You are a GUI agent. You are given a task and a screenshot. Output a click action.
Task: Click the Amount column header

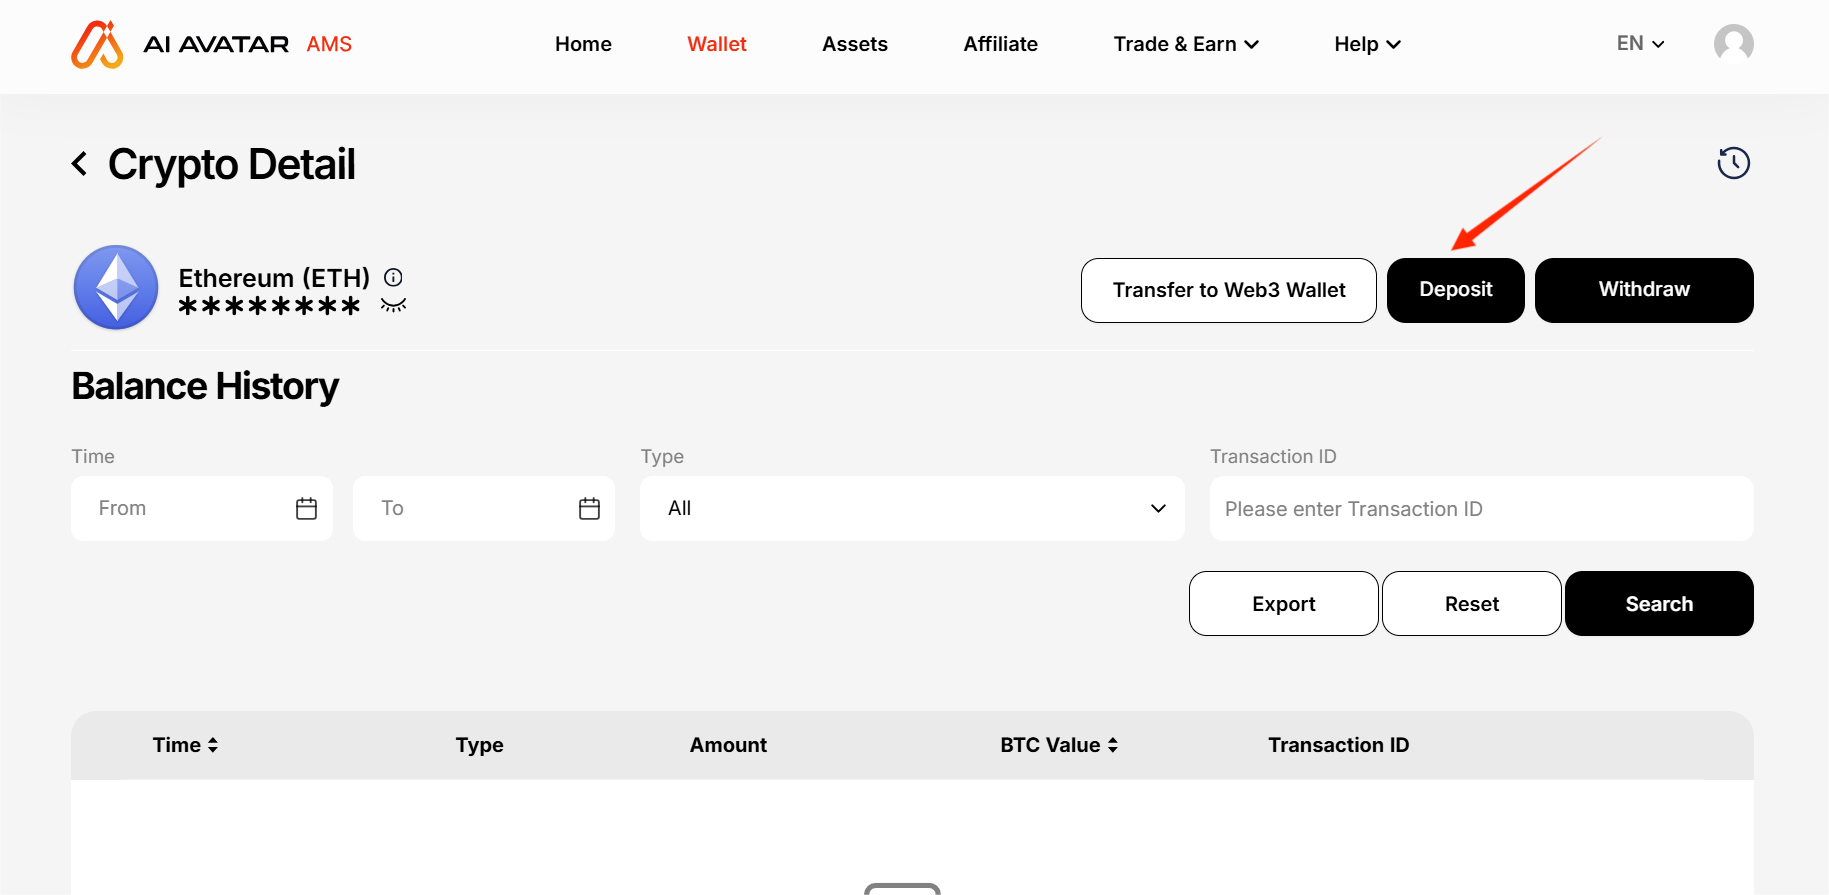(728, 745)
